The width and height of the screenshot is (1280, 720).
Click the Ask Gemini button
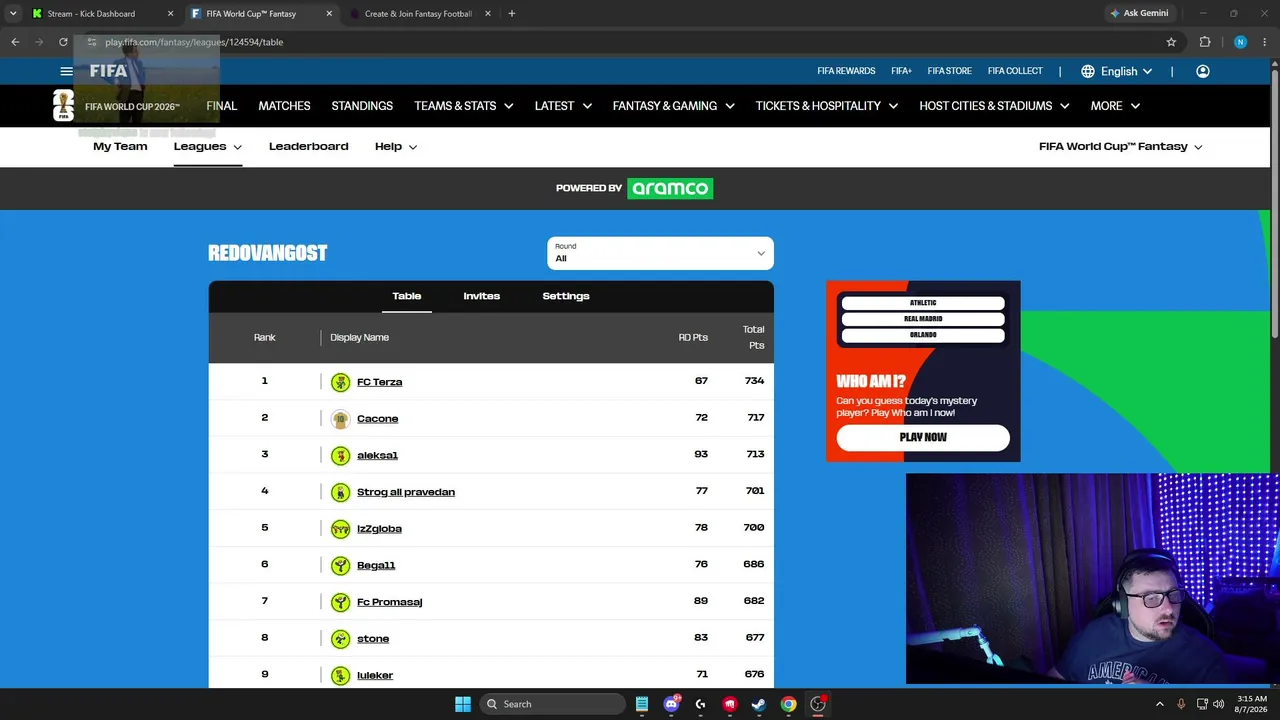coord(1139,14)
